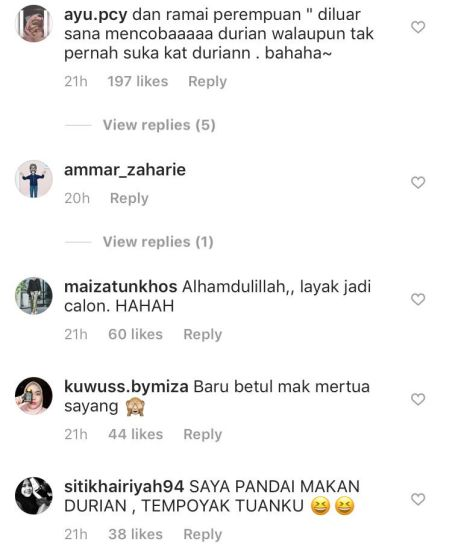Reply to kuwuss.bymiza's comment

pyautogui.click(x=203, y=434)
